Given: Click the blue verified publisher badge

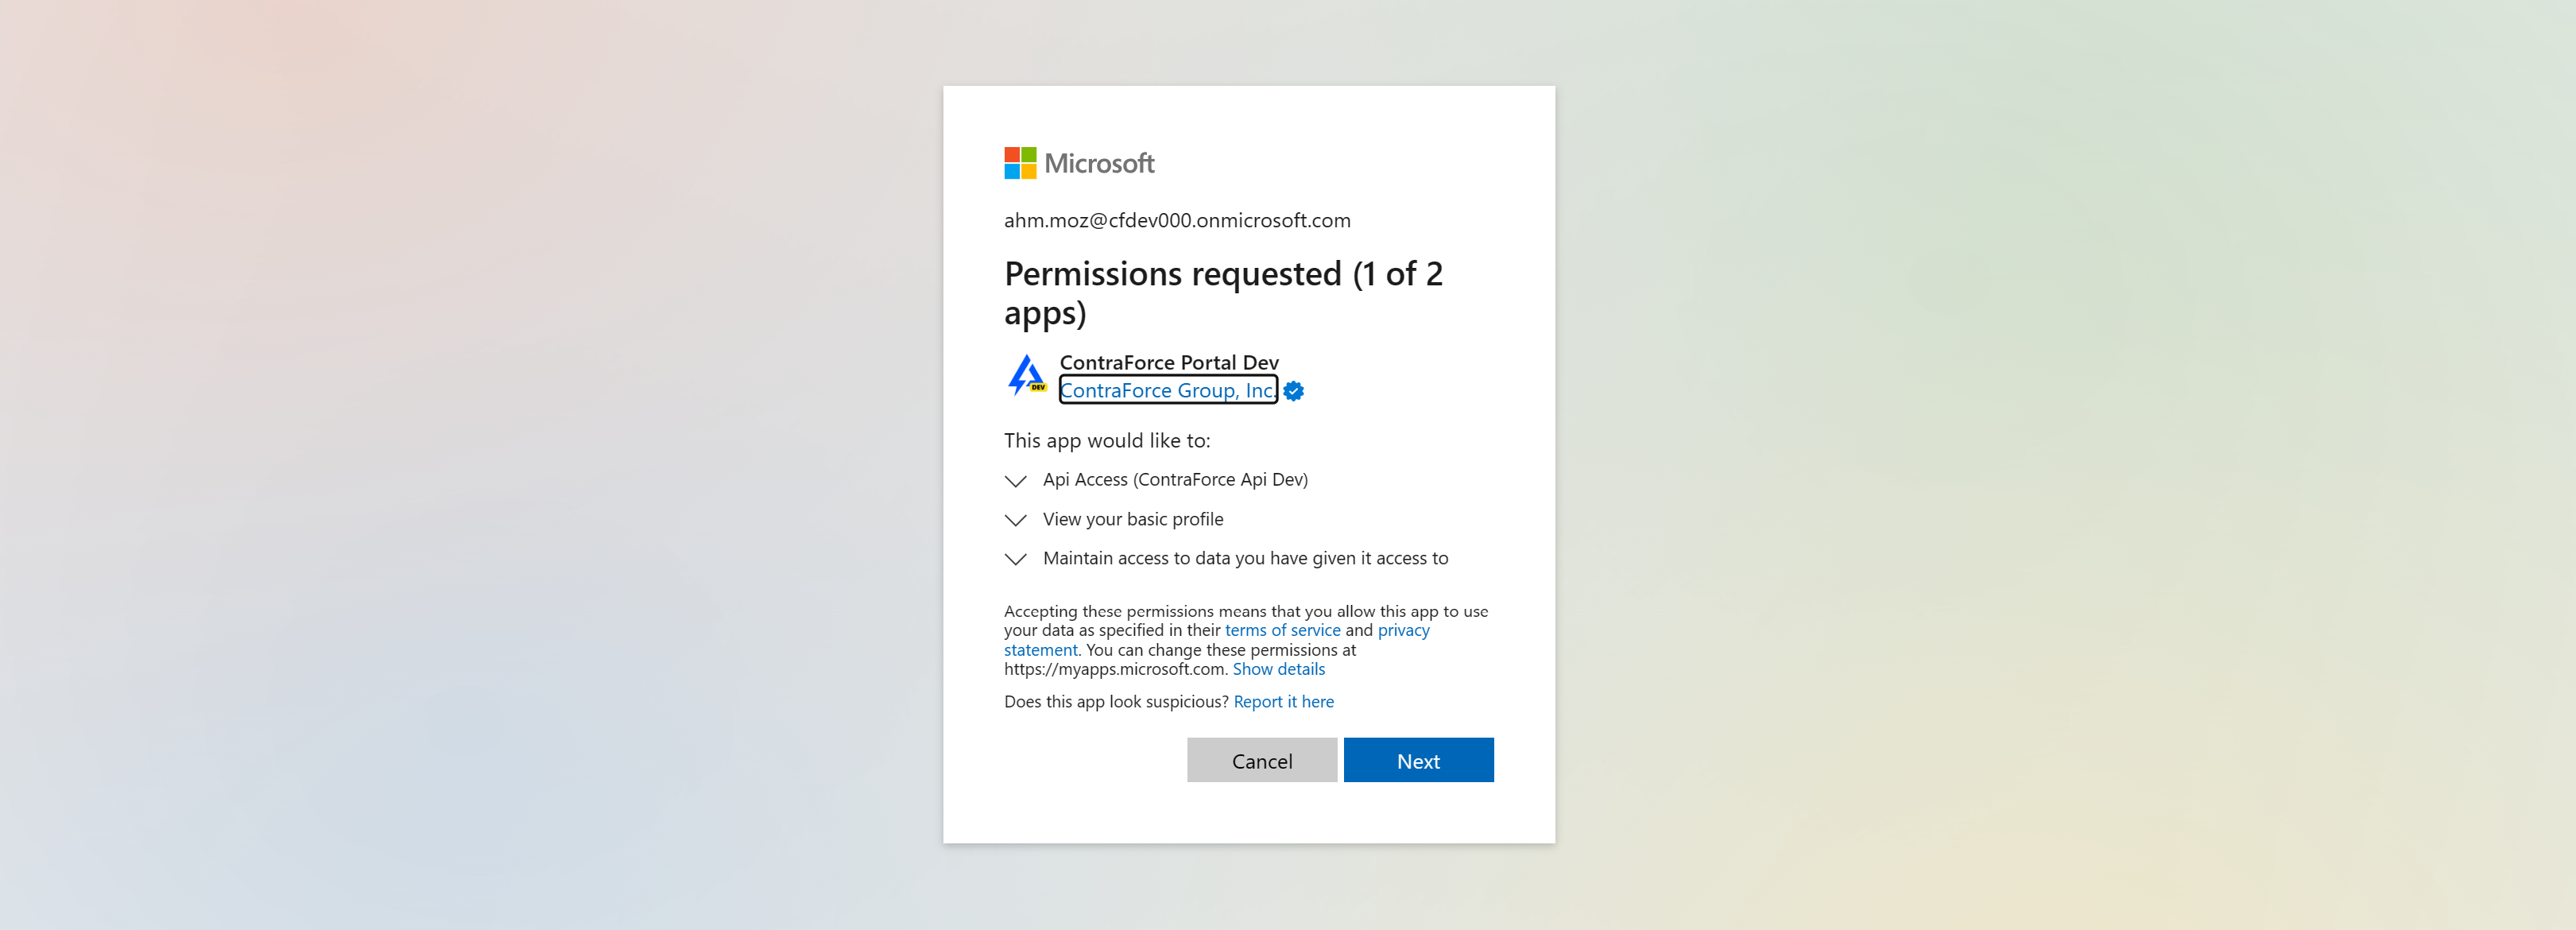Looking at the screenshot, I should point(1293,391).
